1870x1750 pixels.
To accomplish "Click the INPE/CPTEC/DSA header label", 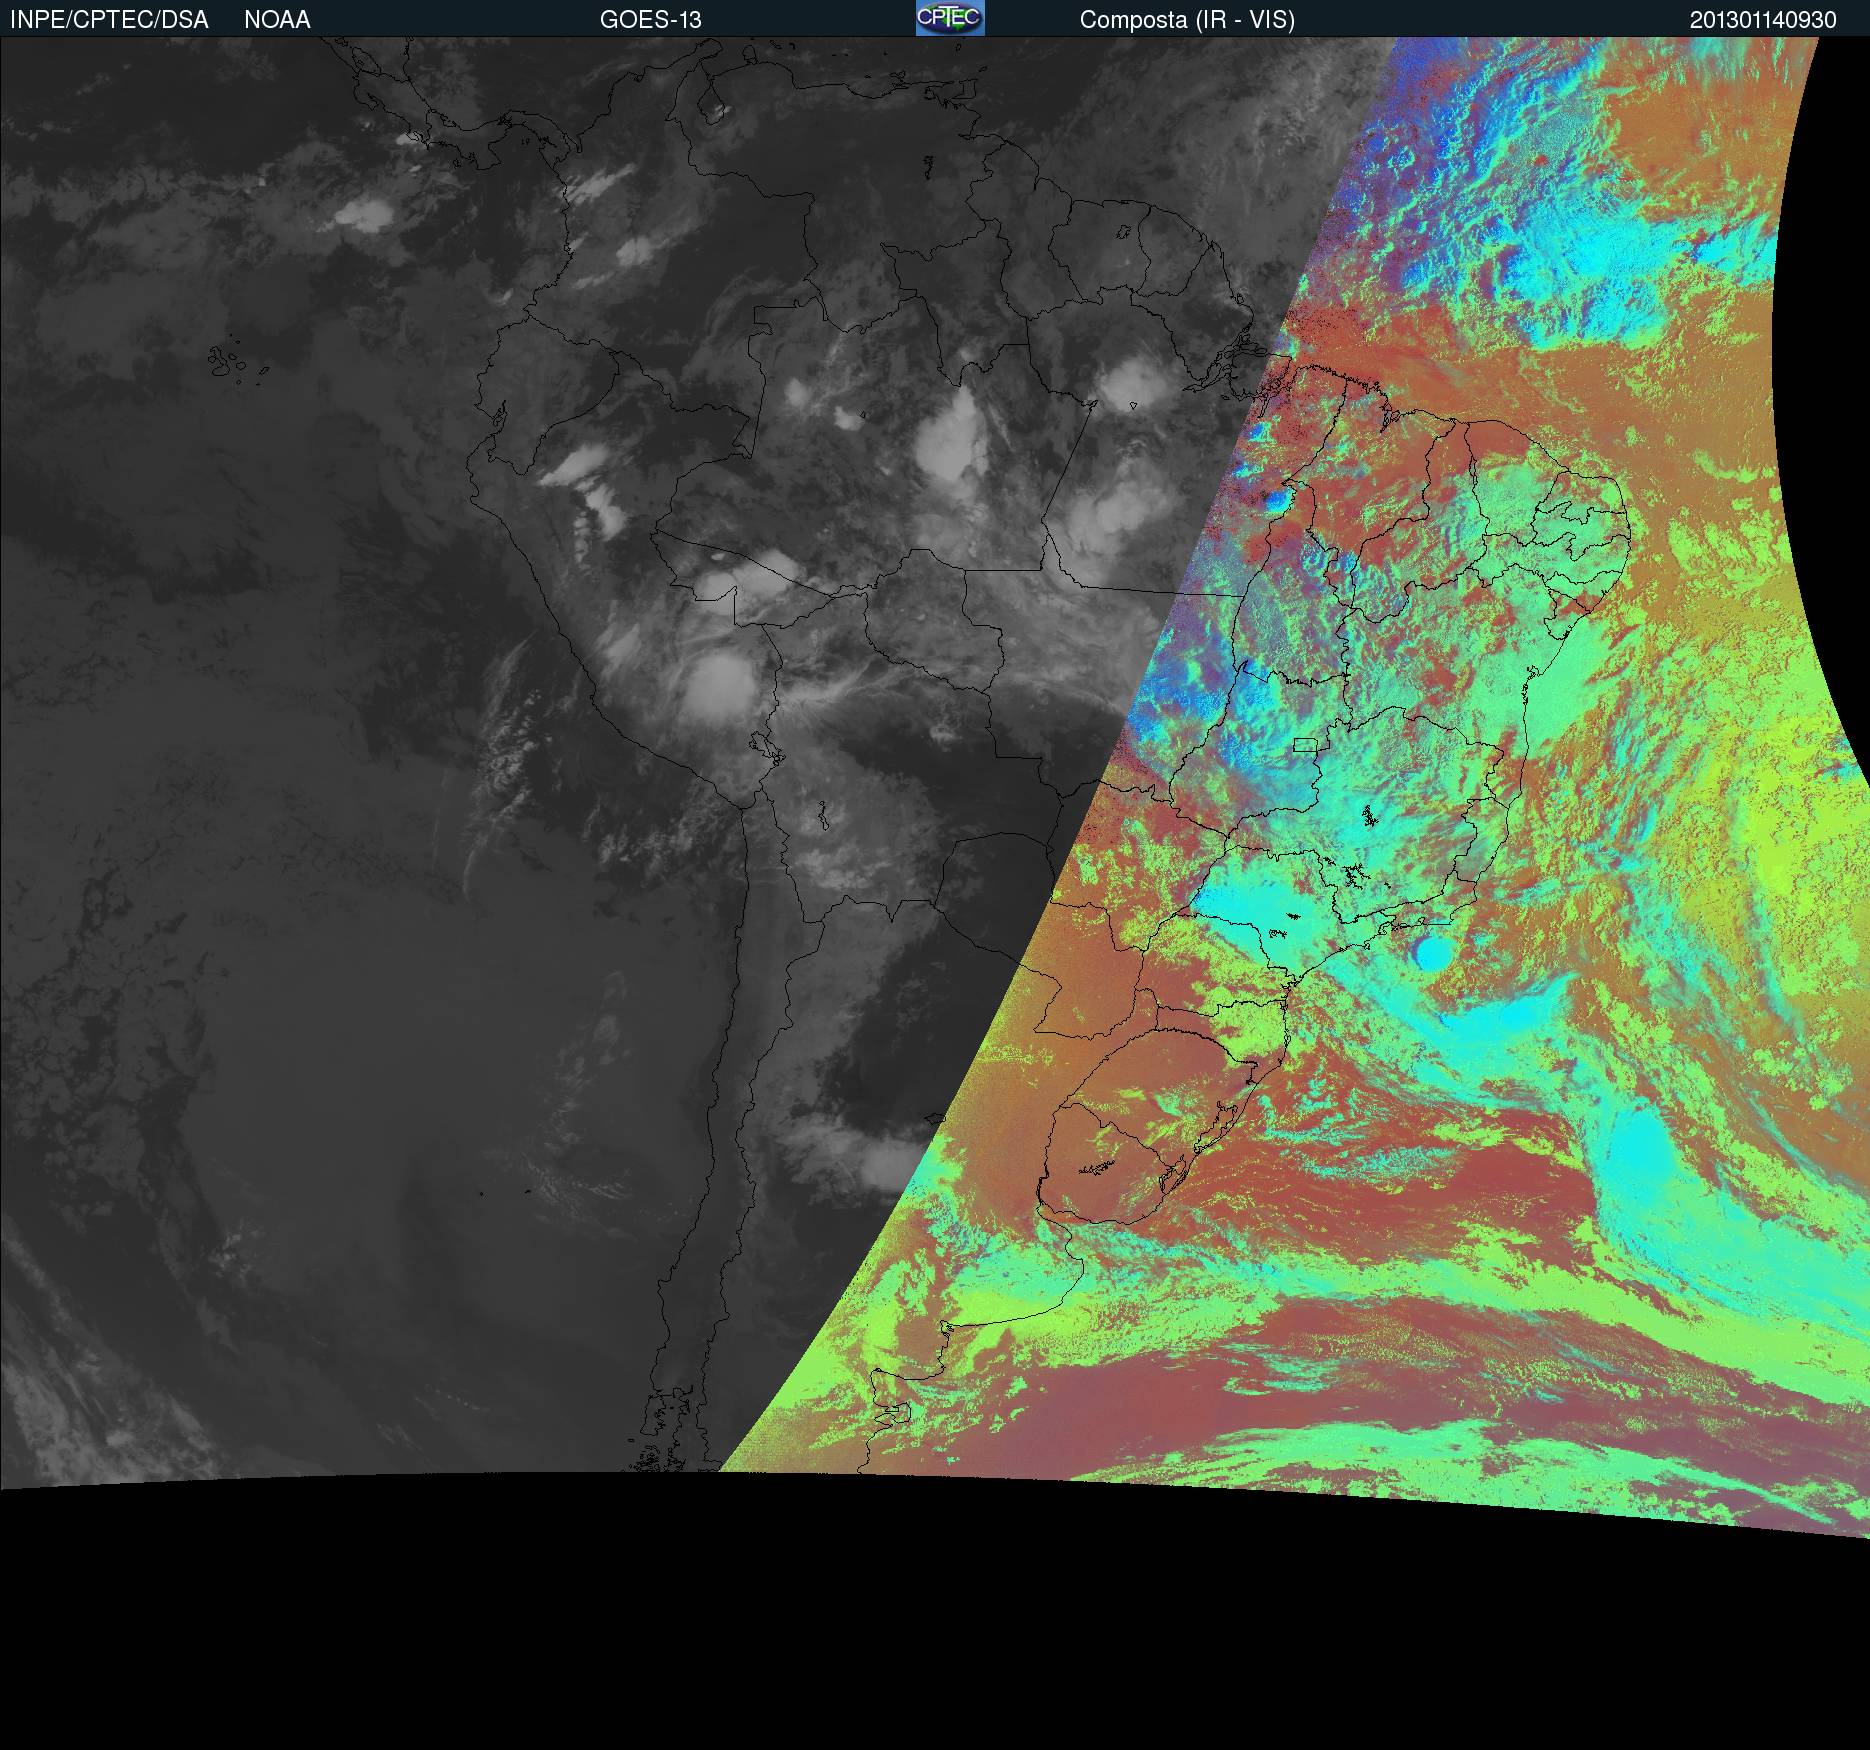I will (x=109, y=20).
